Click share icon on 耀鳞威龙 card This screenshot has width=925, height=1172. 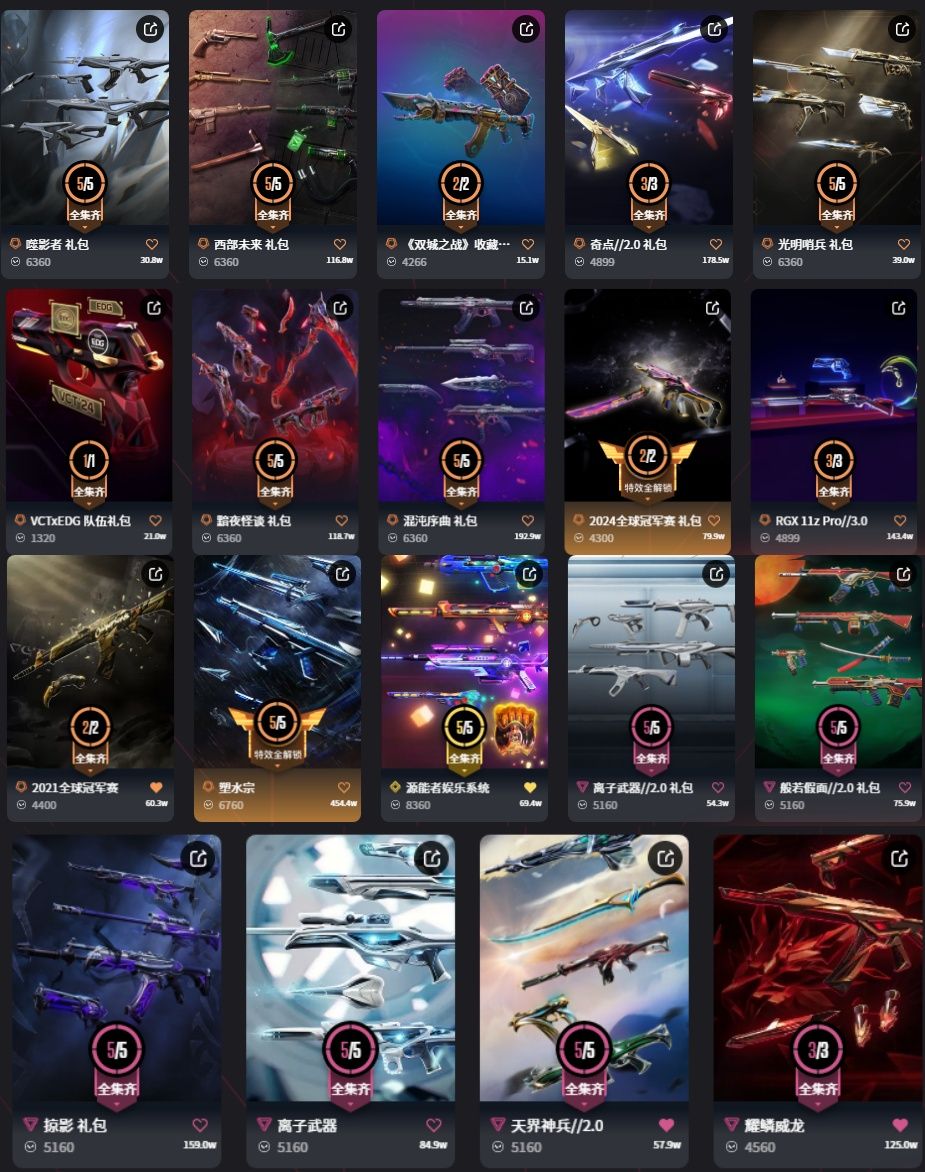point(899,858)
